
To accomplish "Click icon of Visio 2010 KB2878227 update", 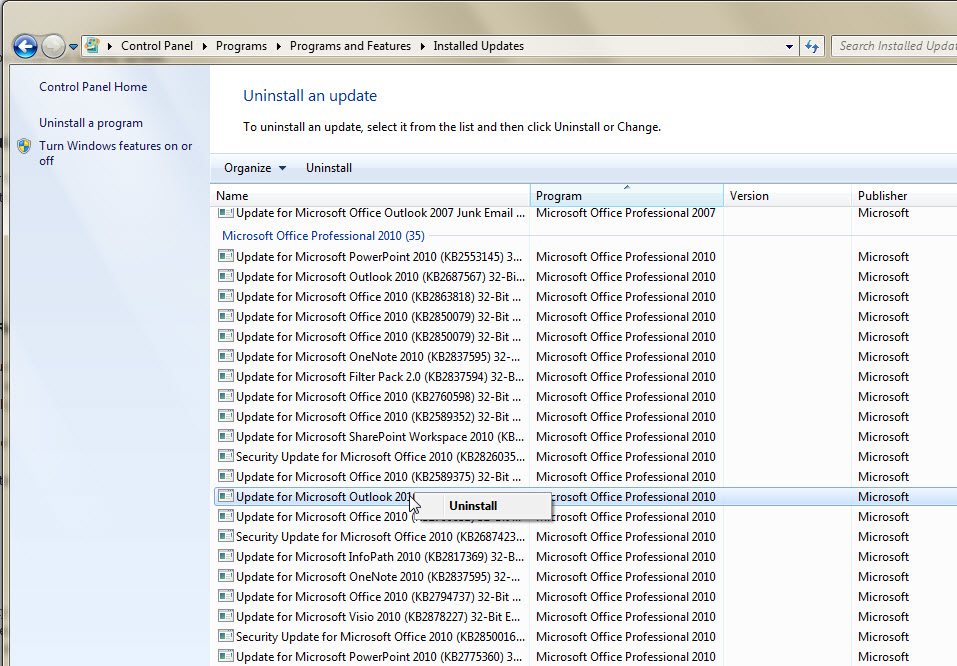I will pyautogui.click(x=226, y=617).
